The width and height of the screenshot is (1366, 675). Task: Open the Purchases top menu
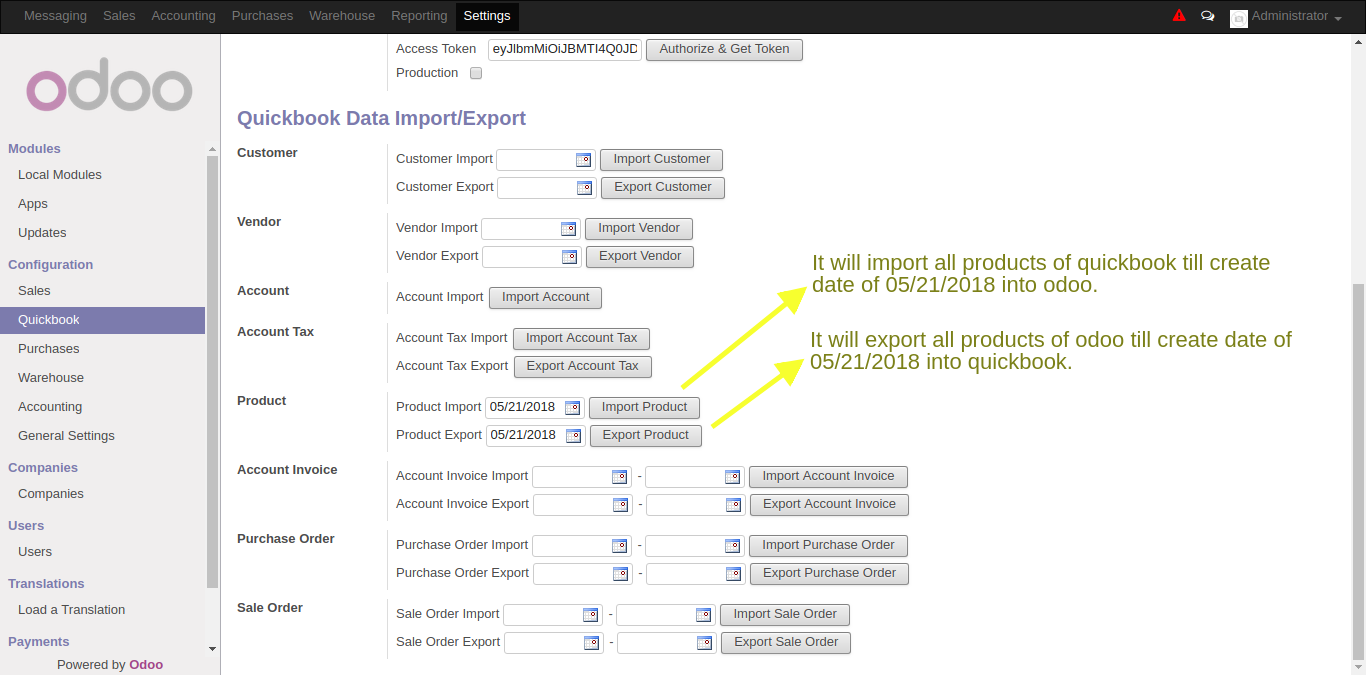click(262, 16)
